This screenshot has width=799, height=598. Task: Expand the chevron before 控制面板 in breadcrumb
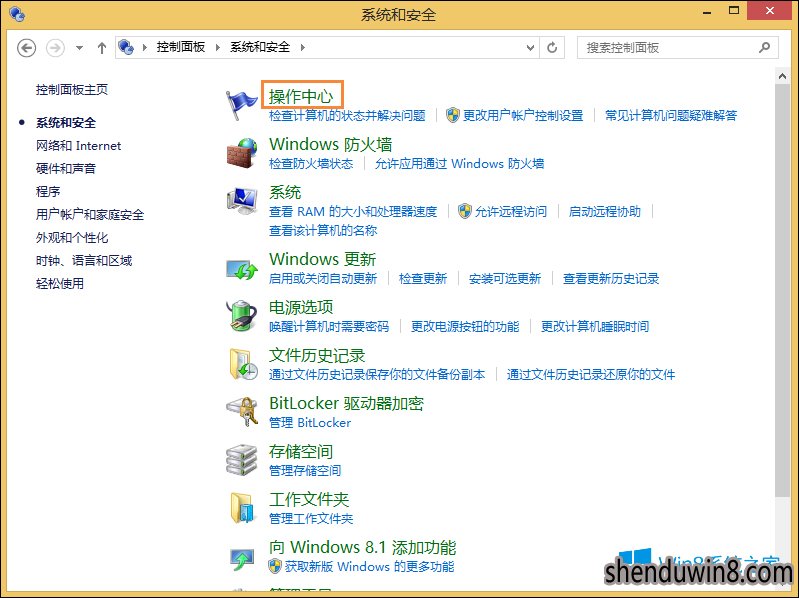(x=145, y=47)
